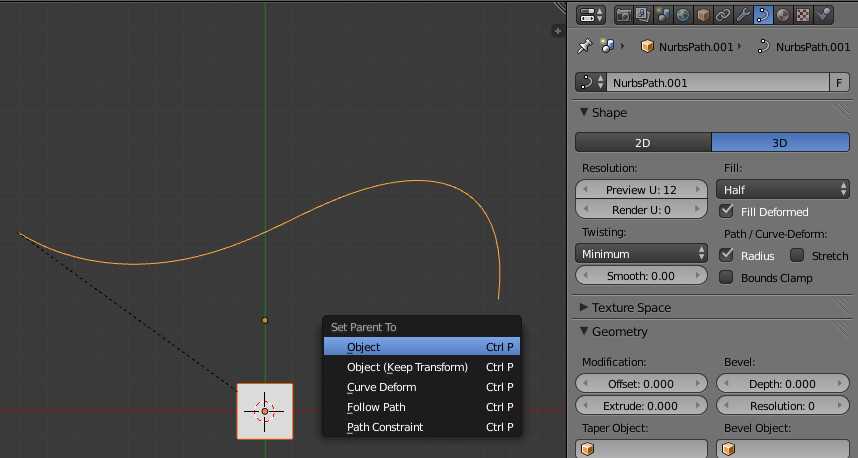Viewport: 858px width, 458px height.
Task: Click the F fake user button
Action: coord(841,83)
